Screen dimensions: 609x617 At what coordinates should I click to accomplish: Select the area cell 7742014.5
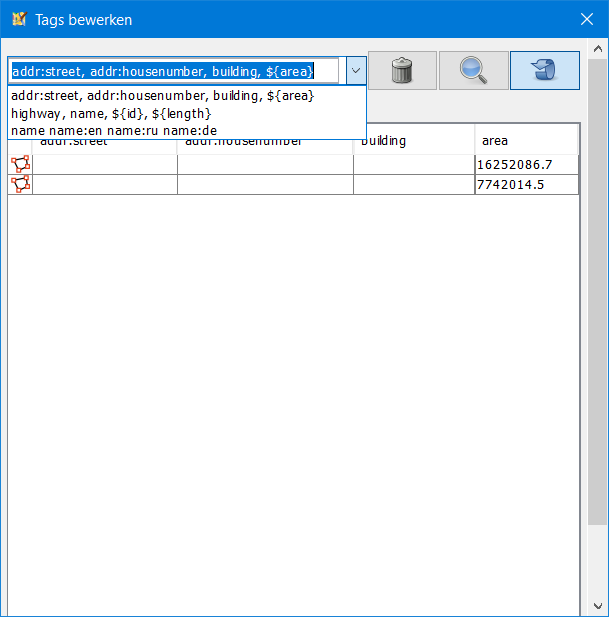[526, 185]
